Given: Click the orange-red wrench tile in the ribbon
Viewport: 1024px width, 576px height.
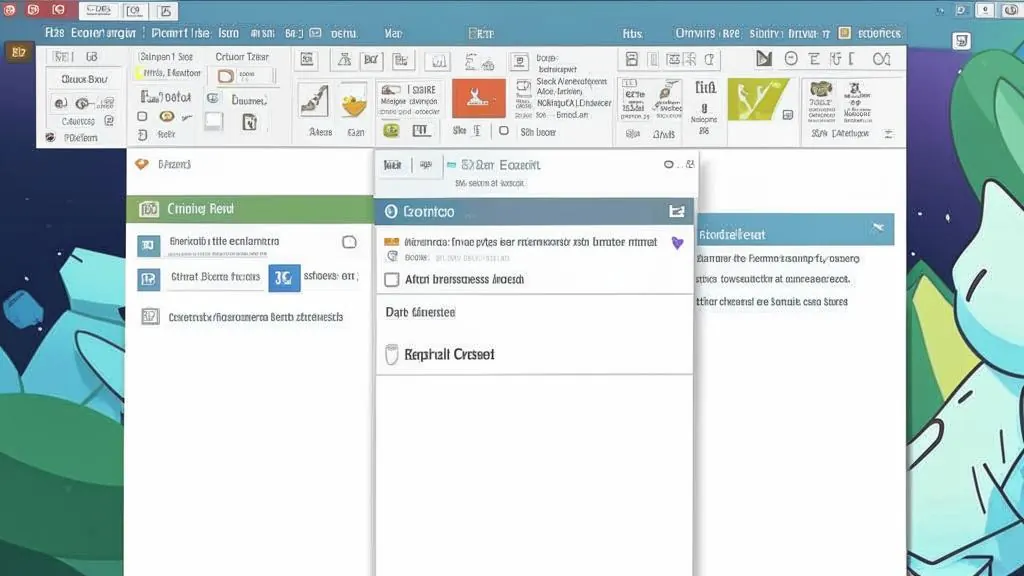Looking at the screenshot, I should click(x=478, y=98).
